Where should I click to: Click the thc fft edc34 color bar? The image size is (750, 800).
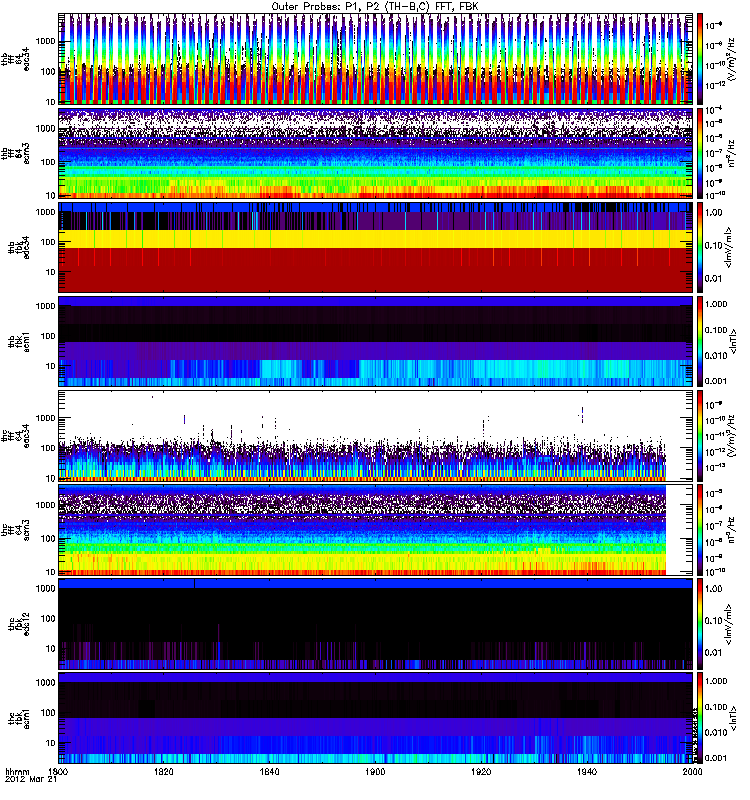pyautogui.click(x=703, y=435)
